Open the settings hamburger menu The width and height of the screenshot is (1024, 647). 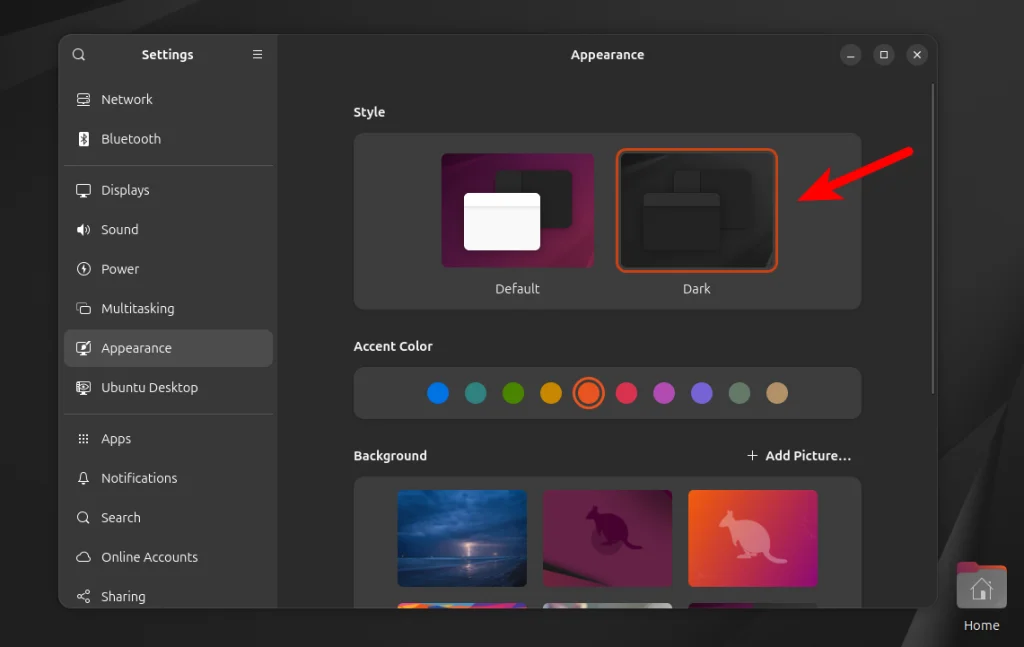(257, 54)
